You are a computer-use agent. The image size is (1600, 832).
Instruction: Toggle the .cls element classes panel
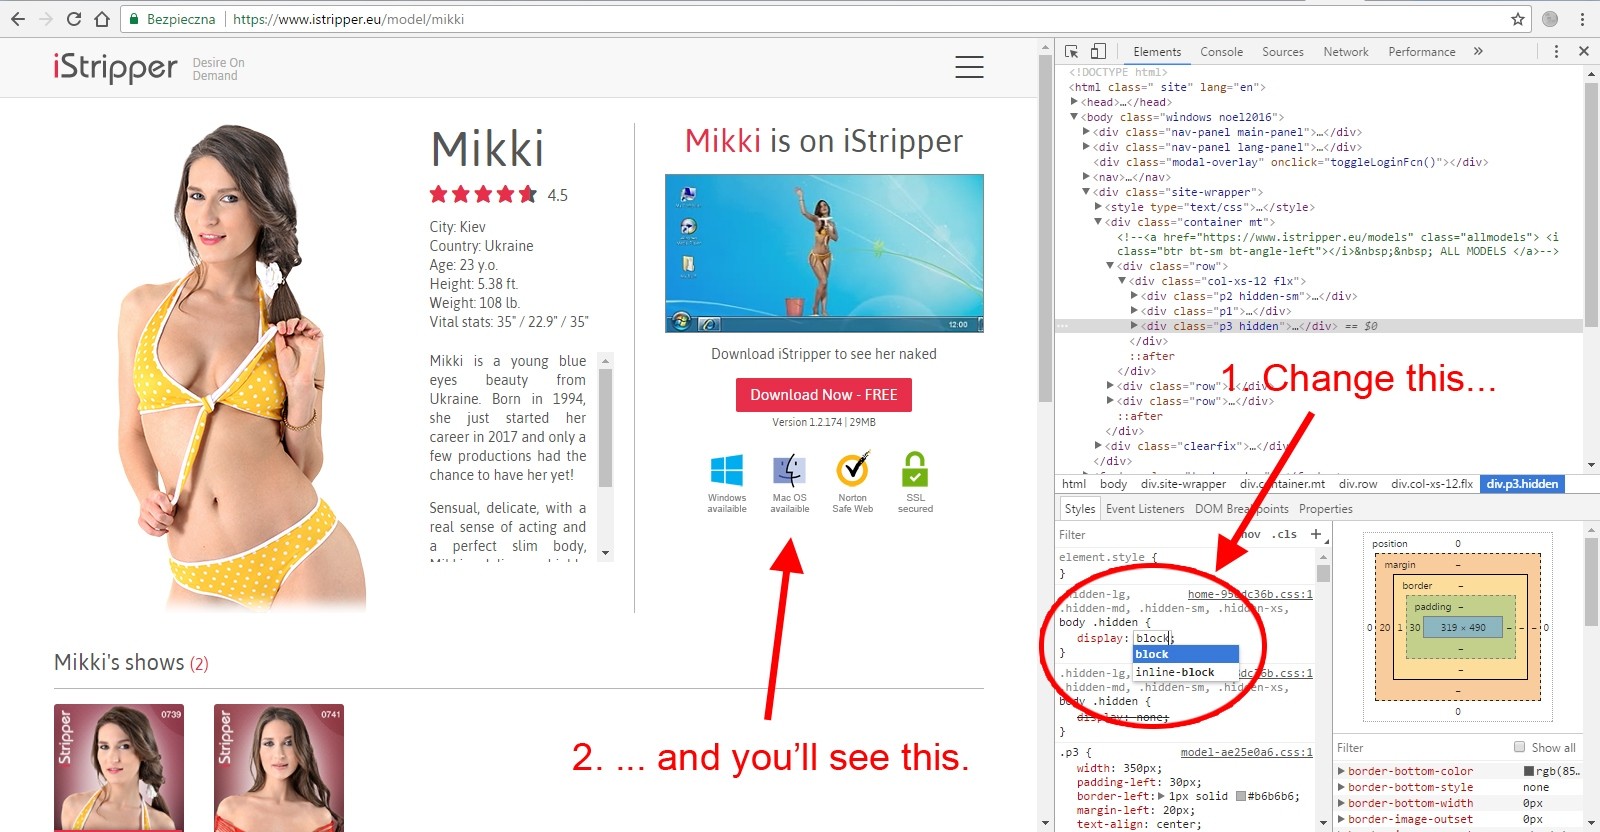tap(1285, 534)
